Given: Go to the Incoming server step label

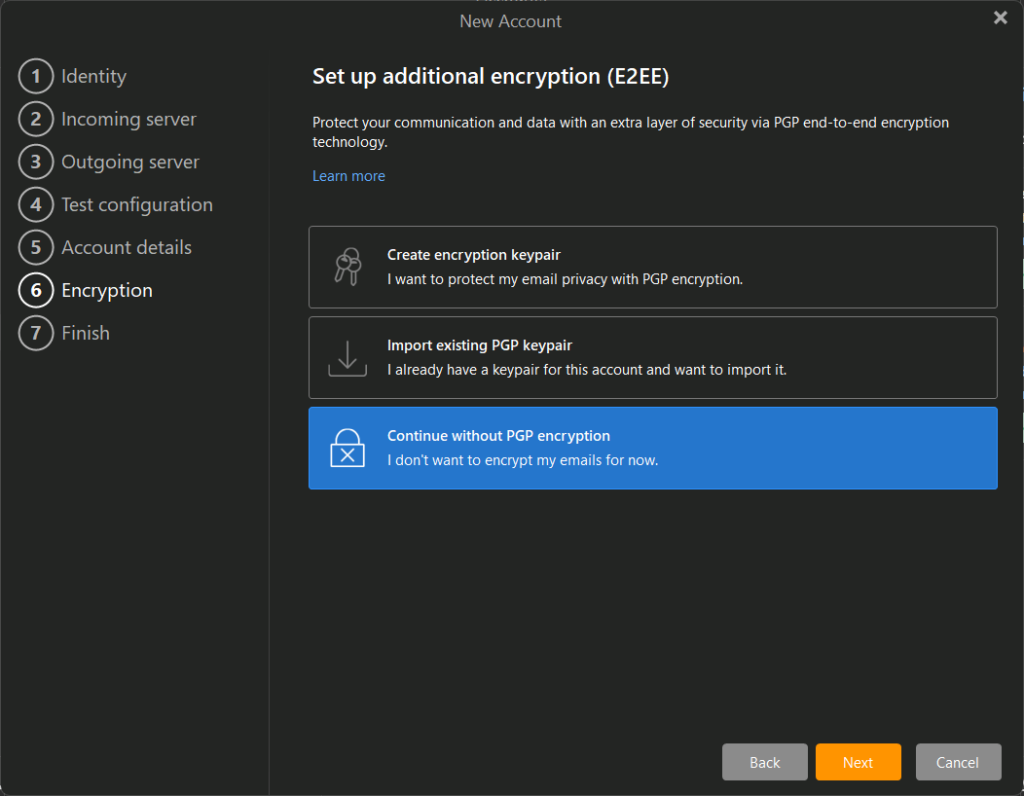Looking at the screenshot, I should point(128,119).
